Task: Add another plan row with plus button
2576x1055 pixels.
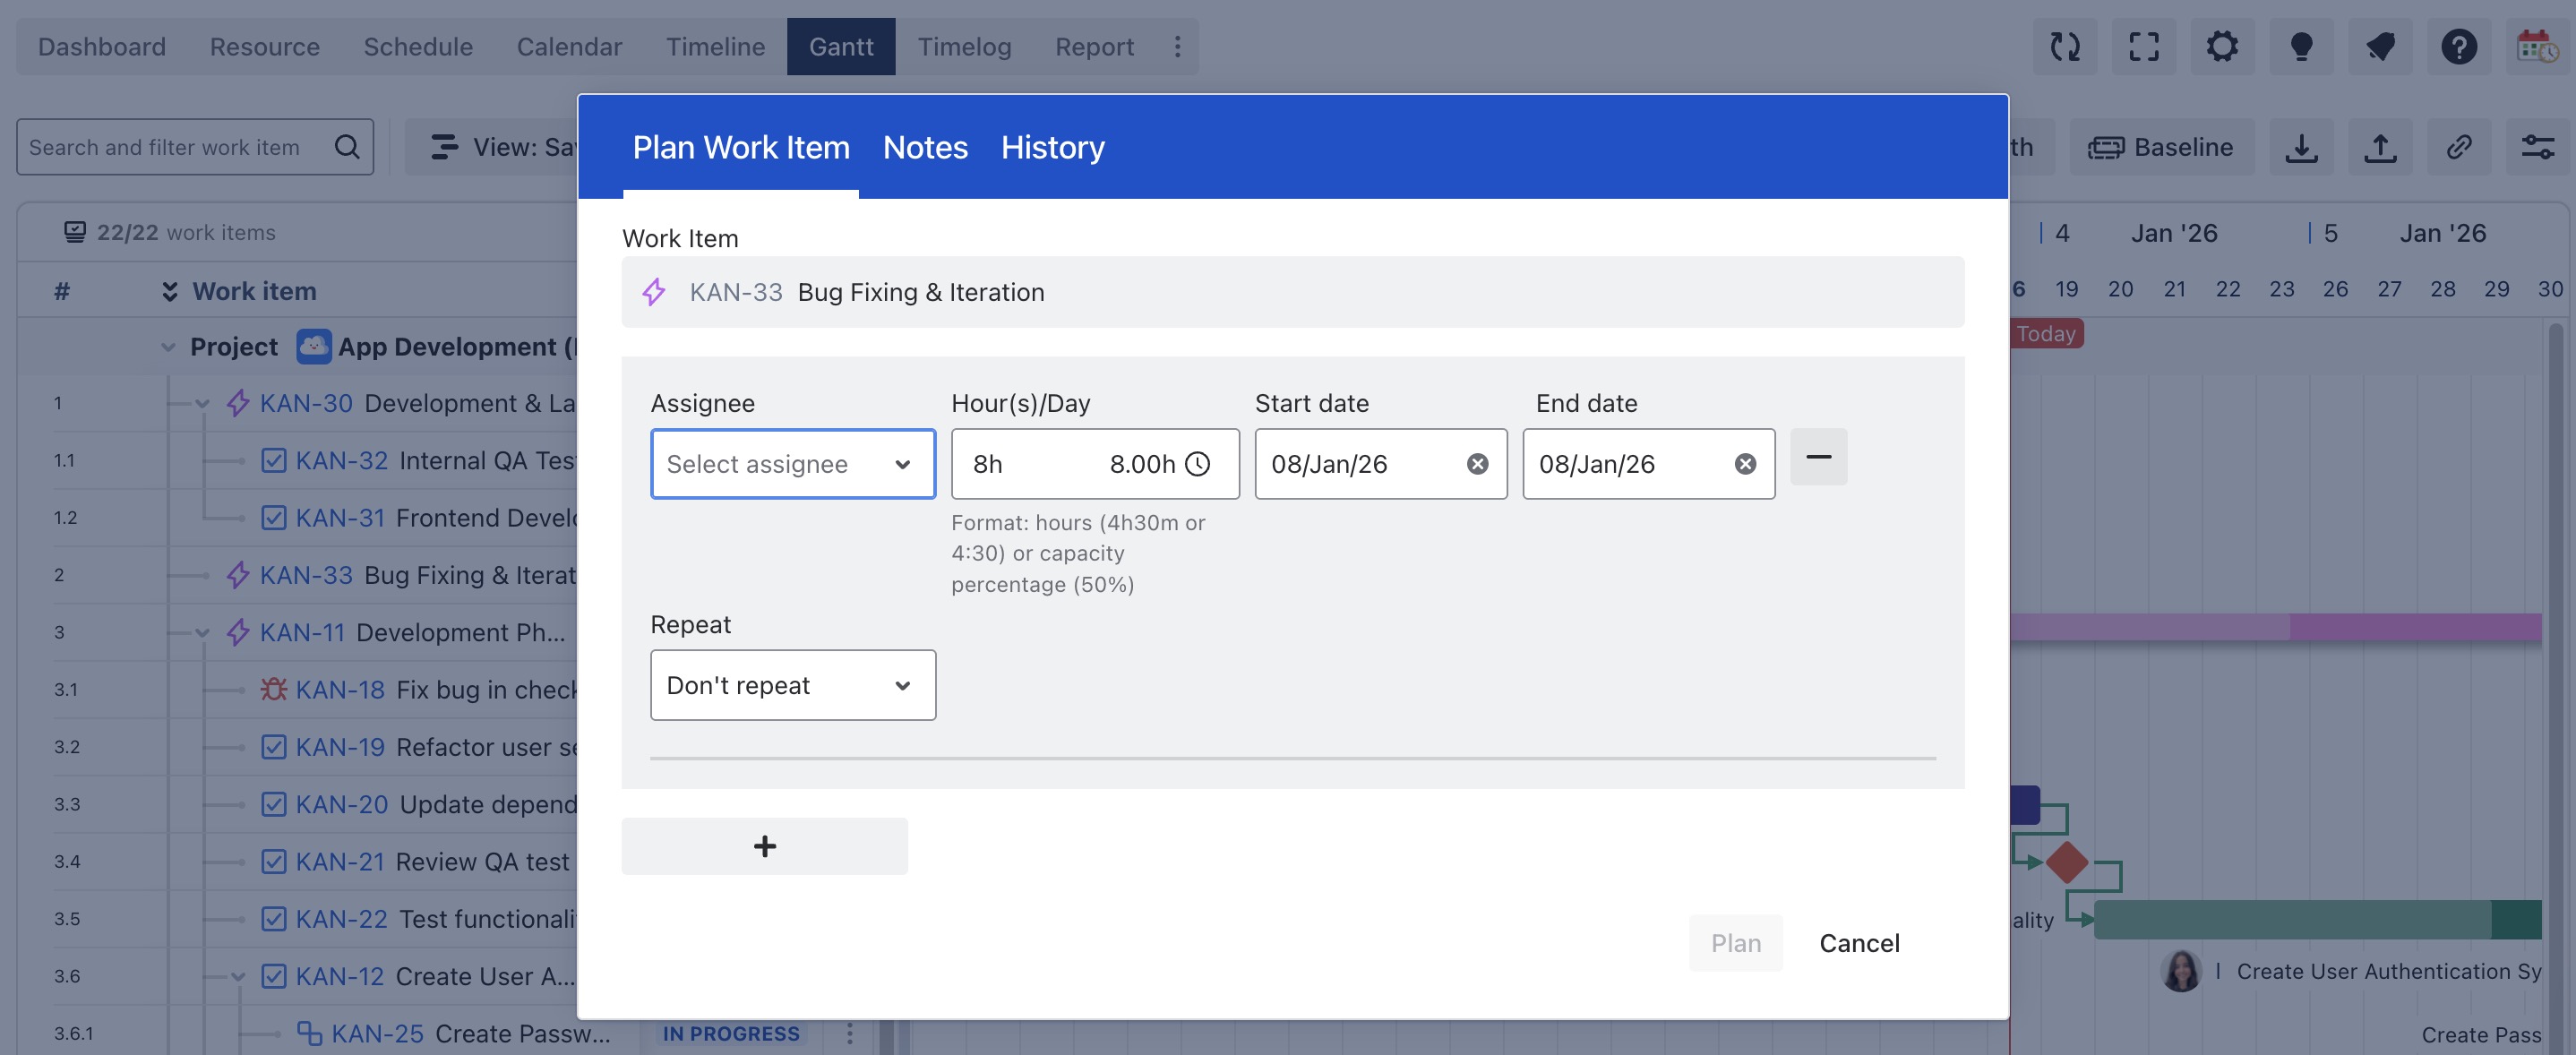Action: 764,846
